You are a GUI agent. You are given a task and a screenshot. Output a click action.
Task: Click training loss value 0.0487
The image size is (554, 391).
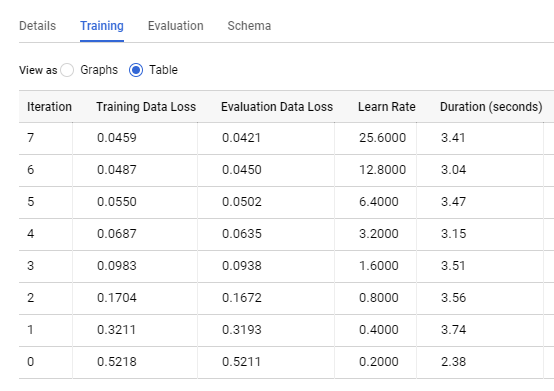(117, 170)
